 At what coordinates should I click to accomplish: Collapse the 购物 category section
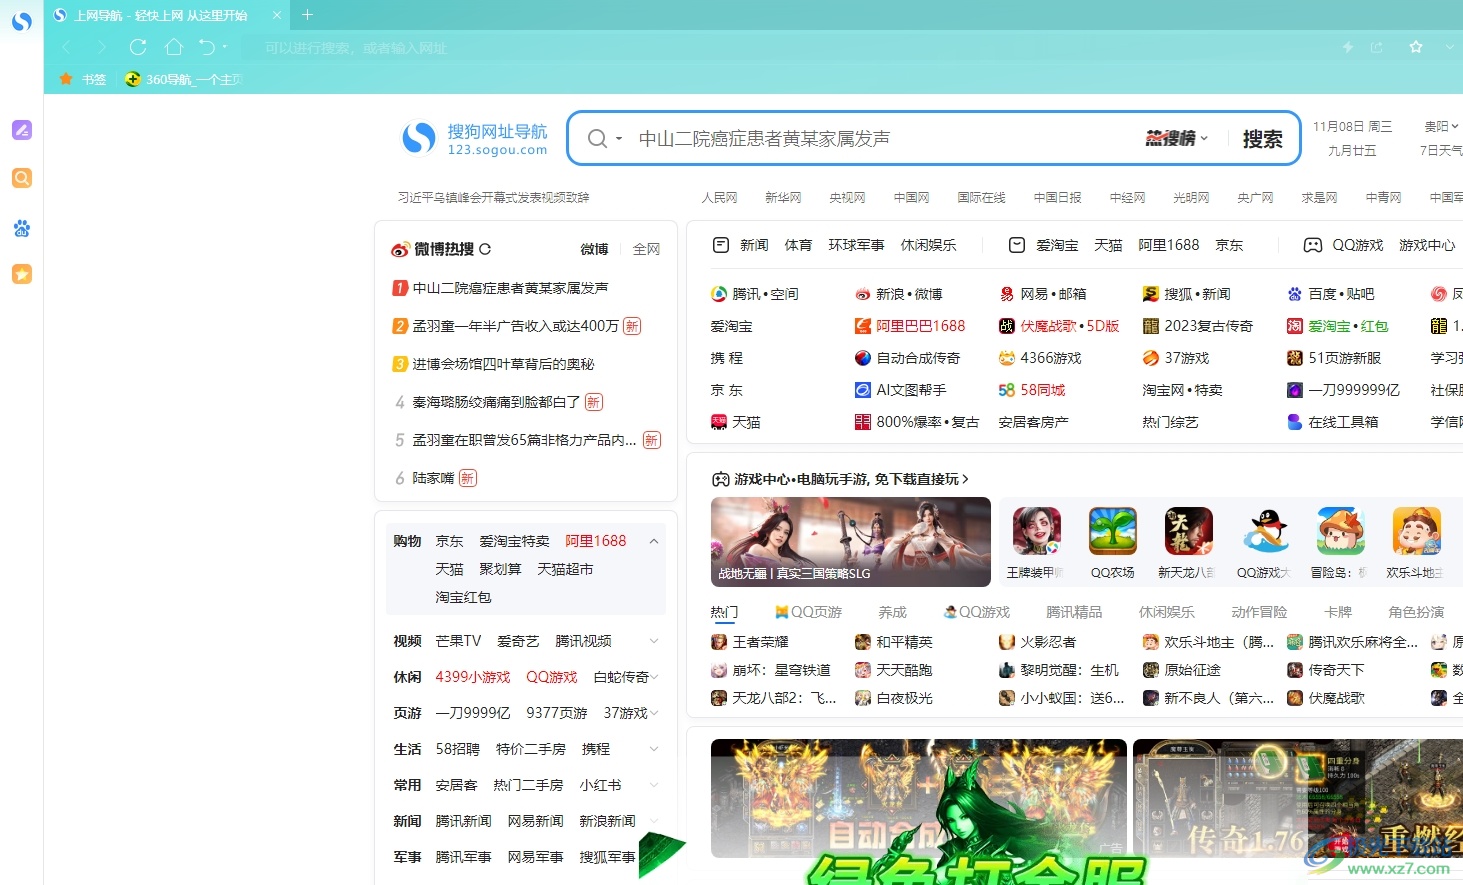[654, 541]
